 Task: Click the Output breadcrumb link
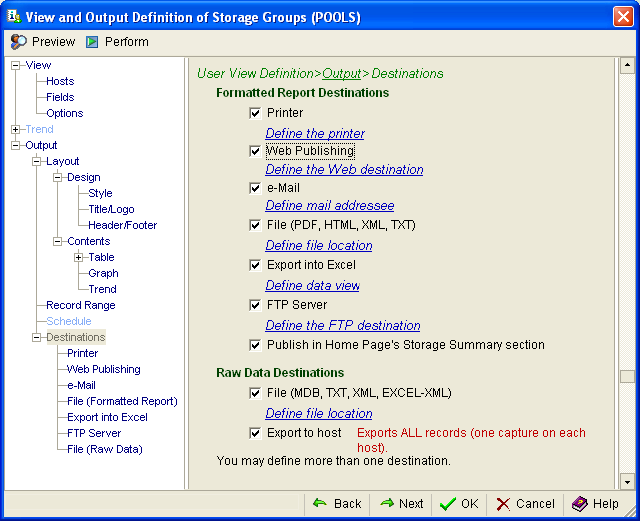point(341,73)
